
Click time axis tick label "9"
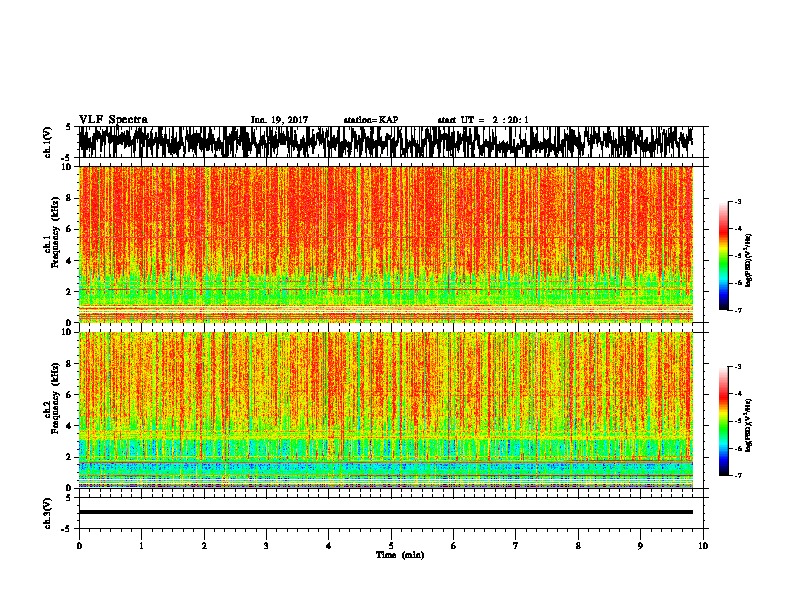pos(640,546)
